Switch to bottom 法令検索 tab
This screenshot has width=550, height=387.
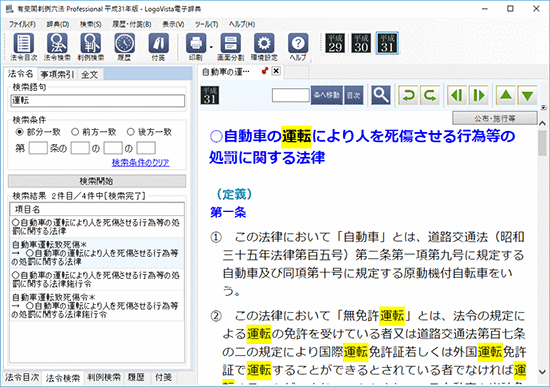[x=63, y=378]
